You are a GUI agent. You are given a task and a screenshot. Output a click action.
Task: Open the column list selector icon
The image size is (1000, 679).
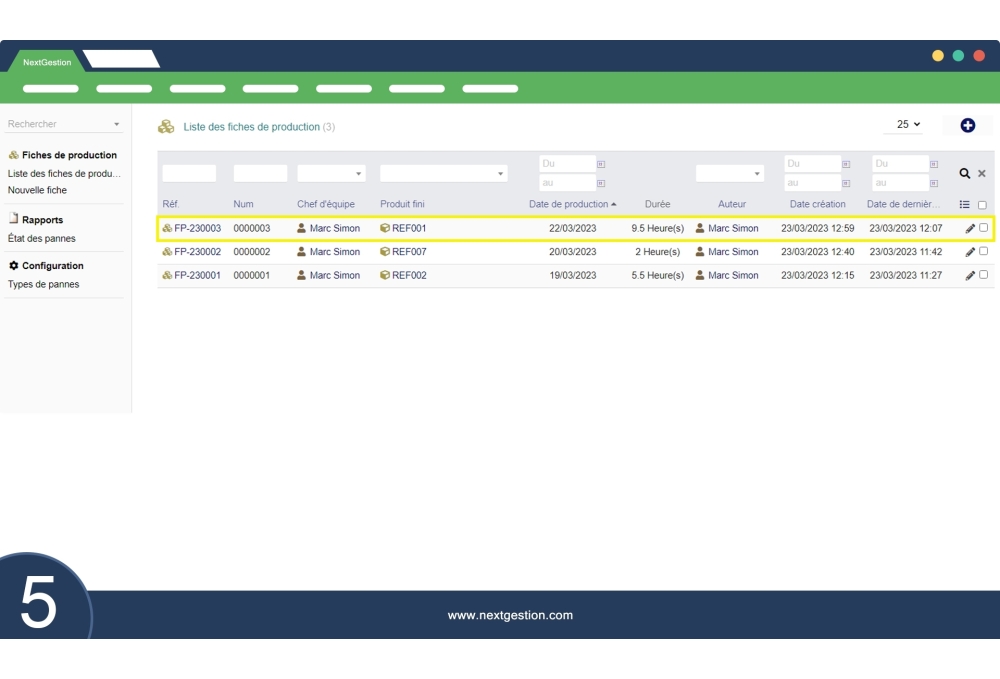pos(965,204)
